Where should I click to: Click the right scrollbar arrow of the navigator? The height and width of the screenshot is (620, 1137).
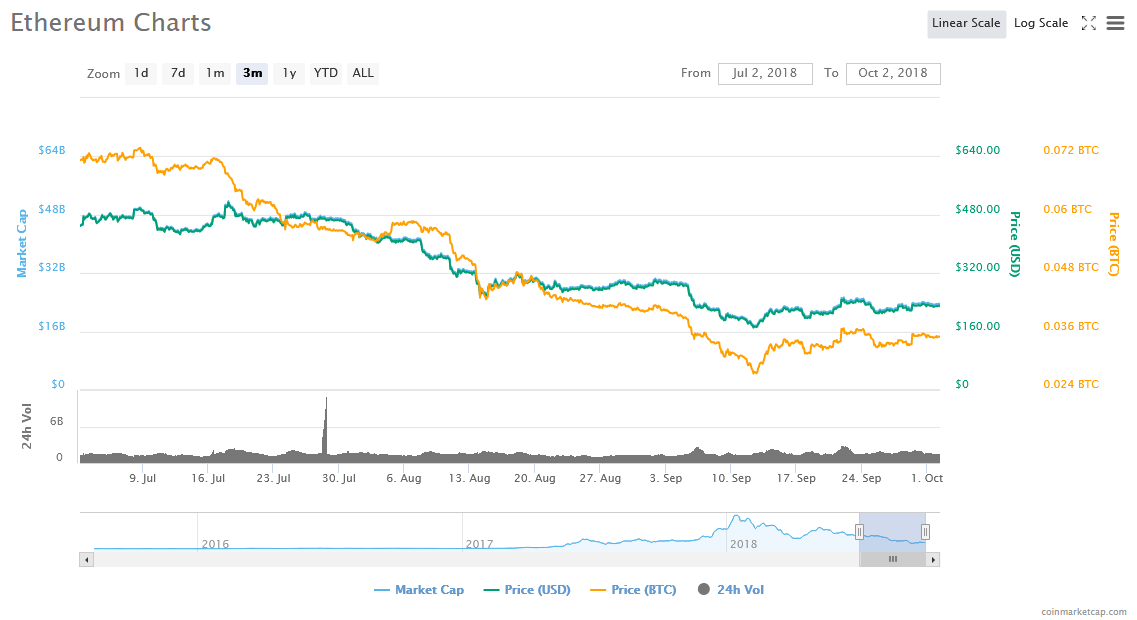[x=933, y=559]
